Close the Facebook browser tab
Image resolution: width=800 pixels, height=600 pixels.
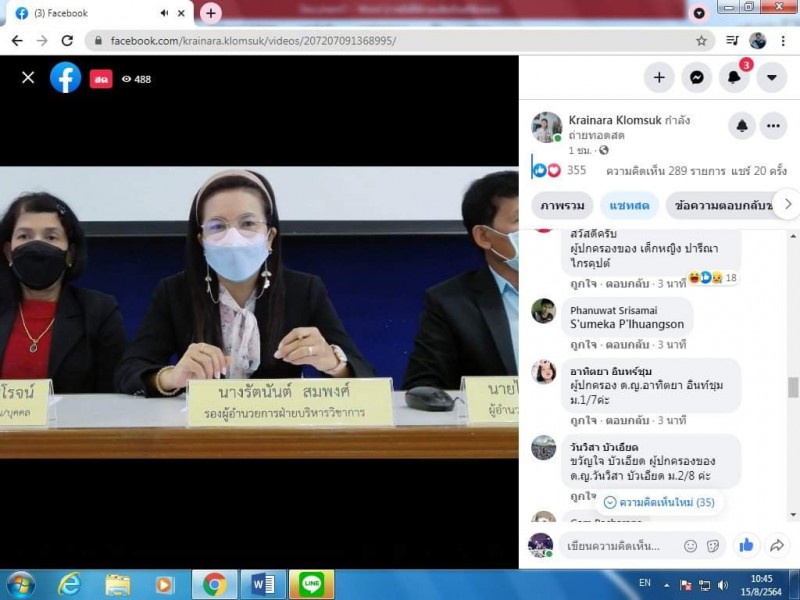point(181,13)
